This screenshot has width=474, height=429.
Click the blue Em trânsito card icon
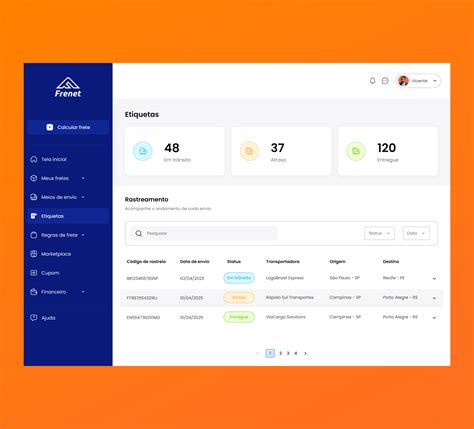pos(143,151)
